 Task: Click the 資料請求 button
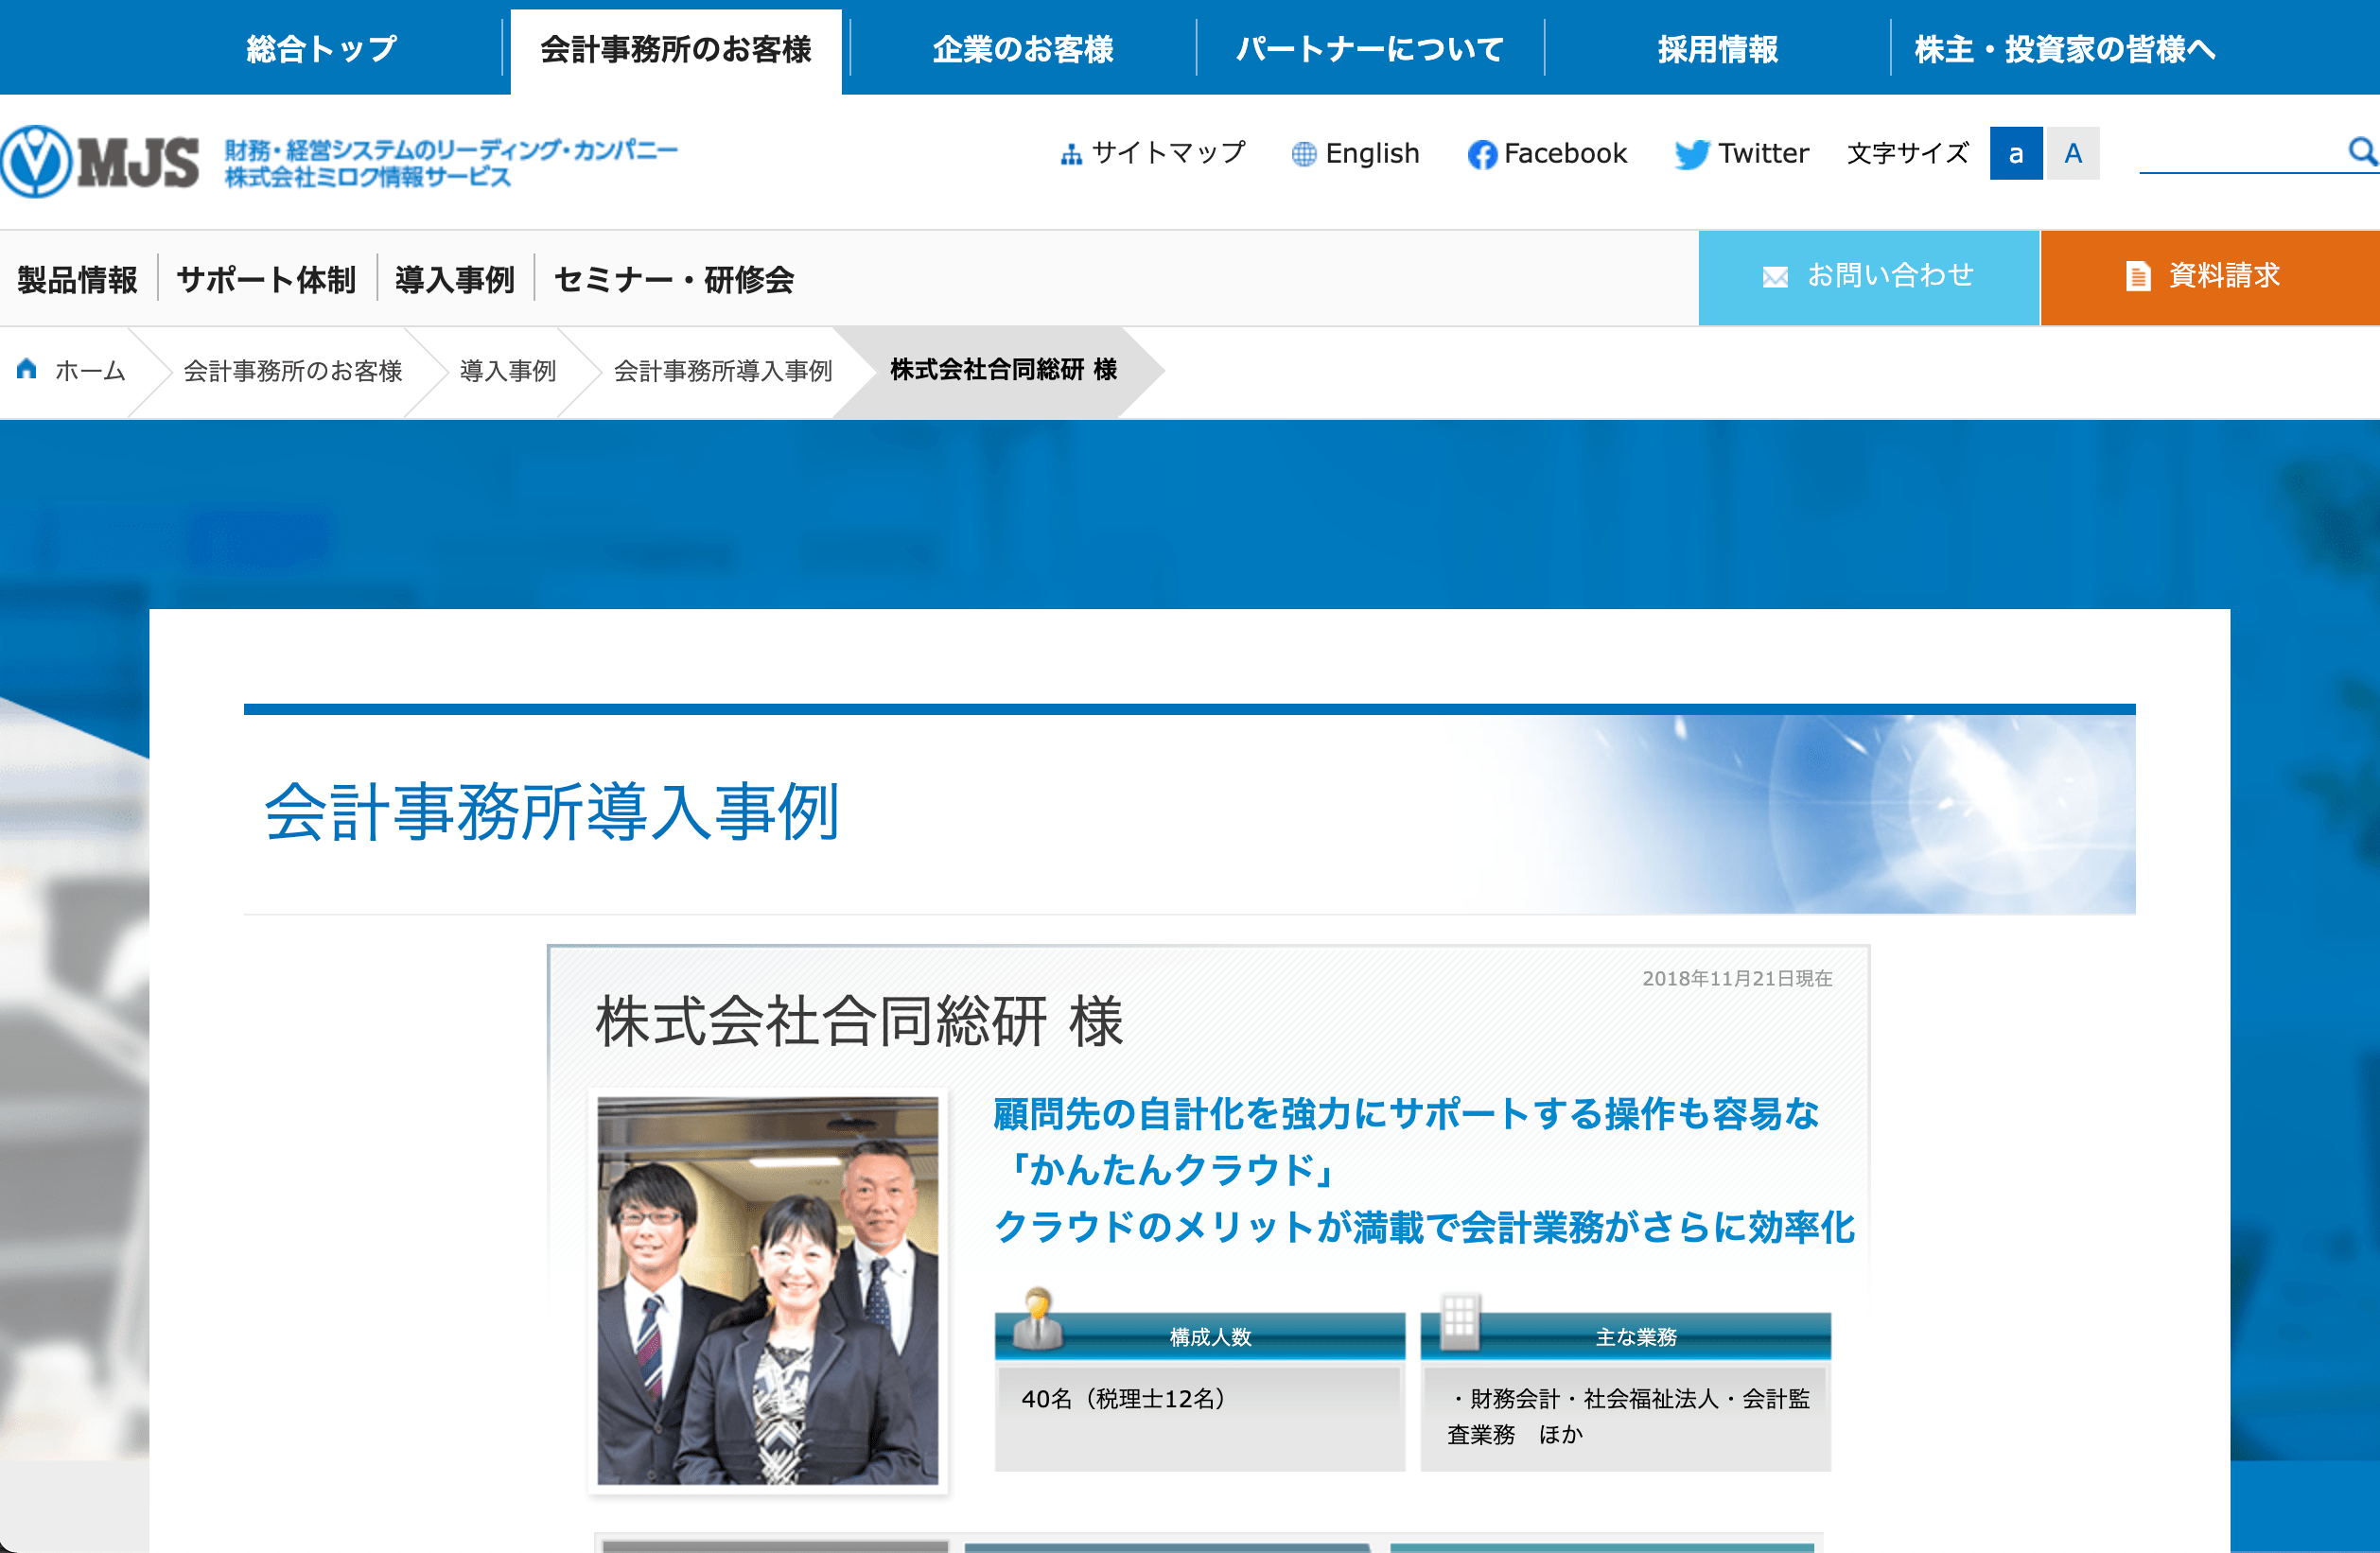pos(2210,277)
